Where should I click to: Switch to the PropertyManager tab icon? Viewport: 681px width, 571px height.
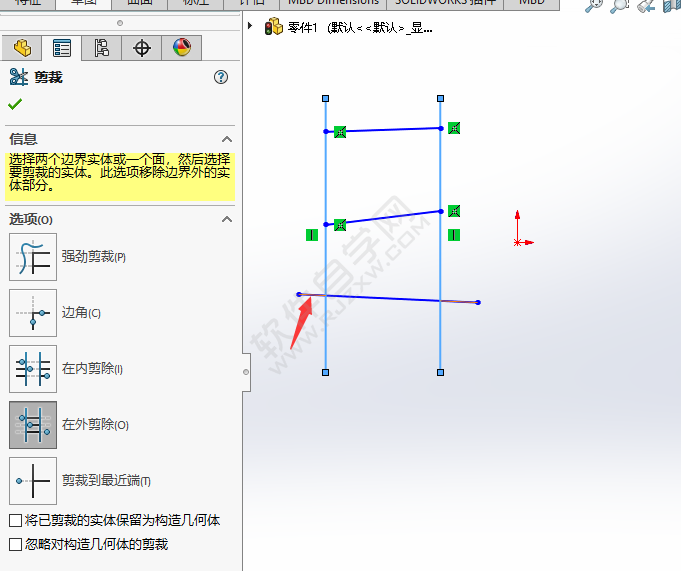pyautogui.click(x=62, y=48)
